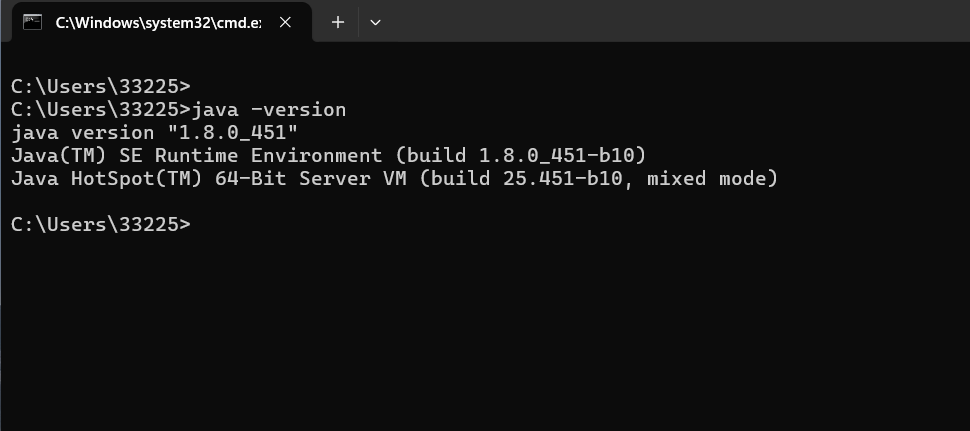Close the cmd.exe tab

point(286,22)
